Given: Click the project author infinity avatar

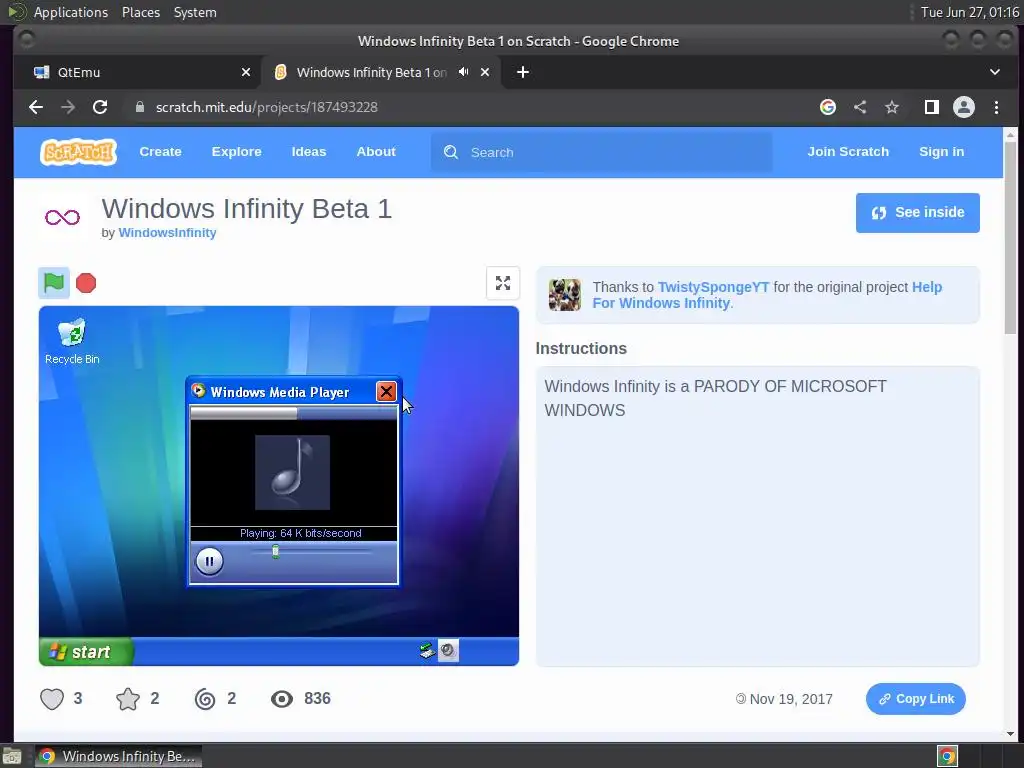Looking at the screenshot, I should [x=62, y=217].
